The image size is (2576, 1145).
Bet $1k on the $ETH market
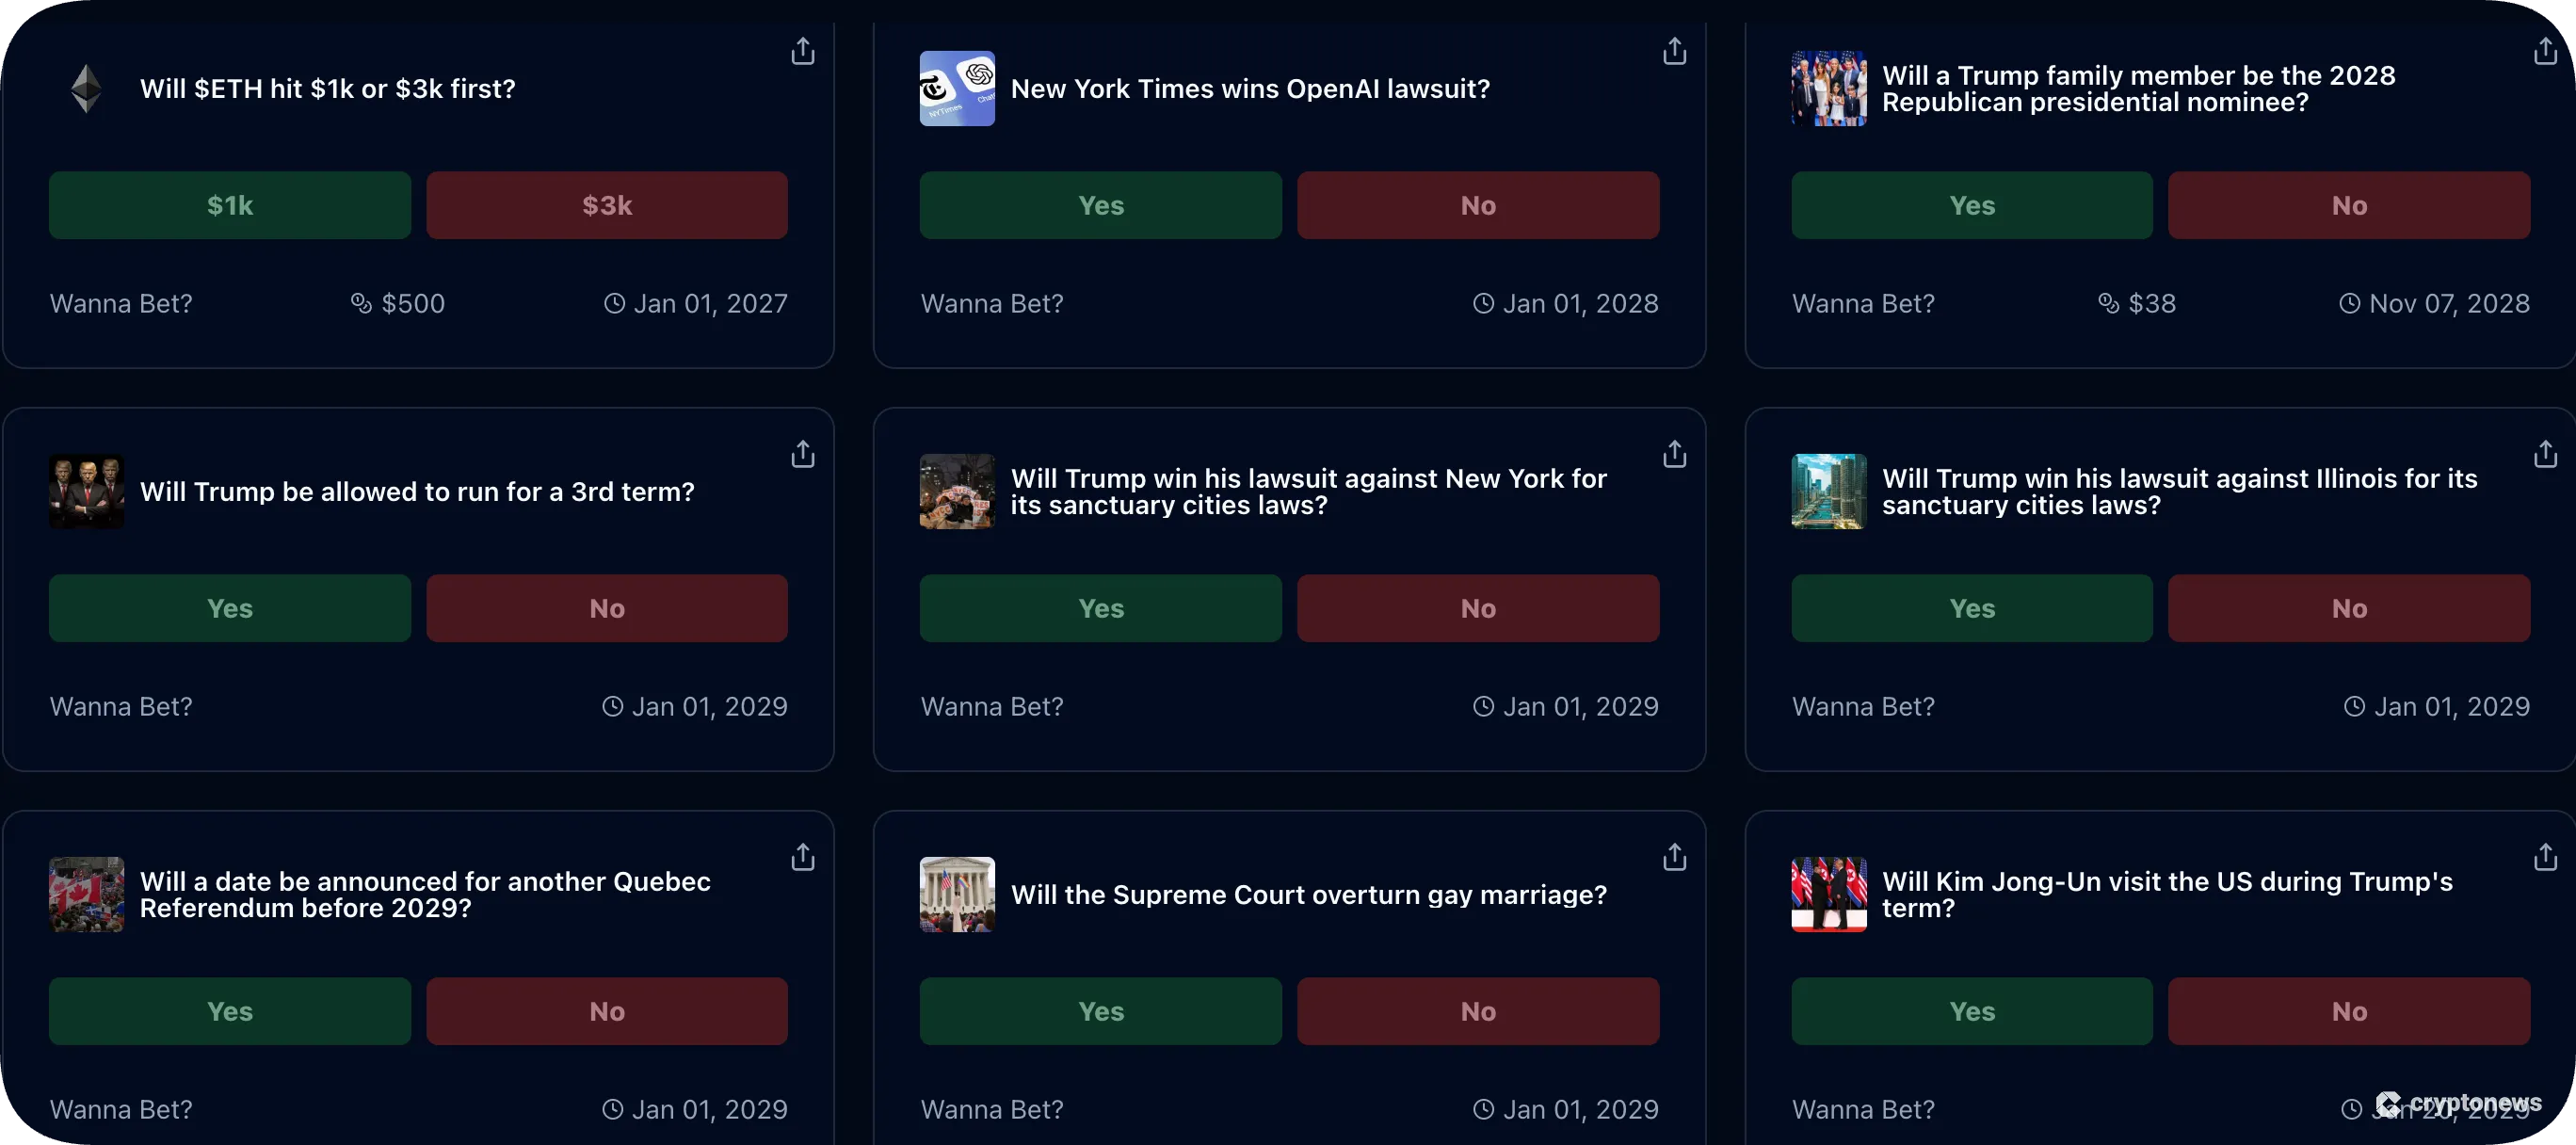point(229,205)
